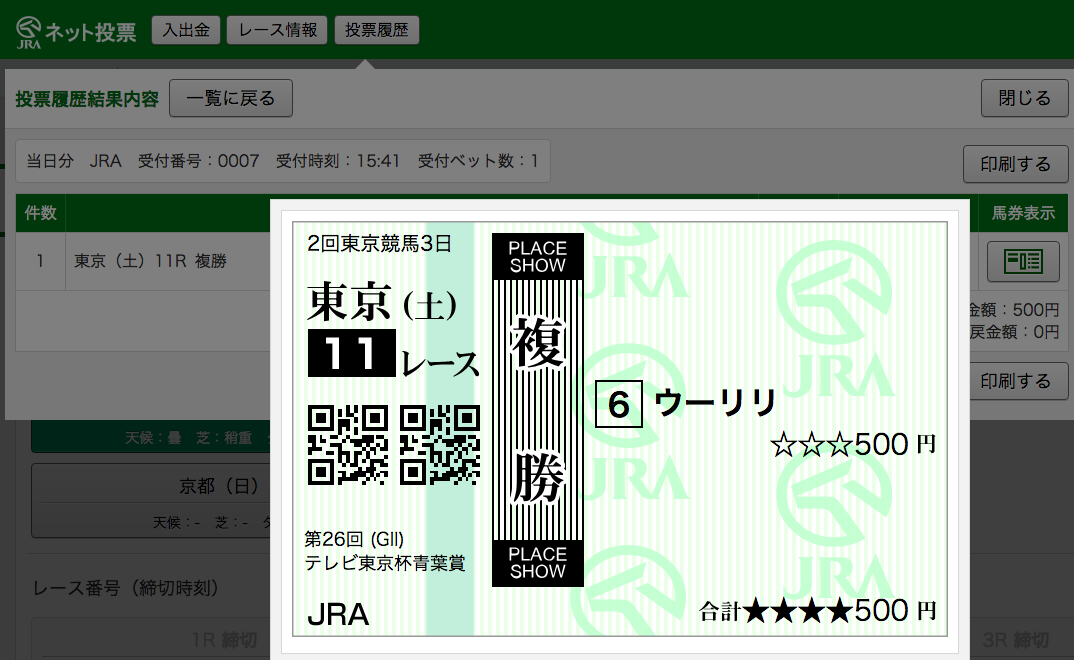Open the レース情報 menu

tap(277, 30)
